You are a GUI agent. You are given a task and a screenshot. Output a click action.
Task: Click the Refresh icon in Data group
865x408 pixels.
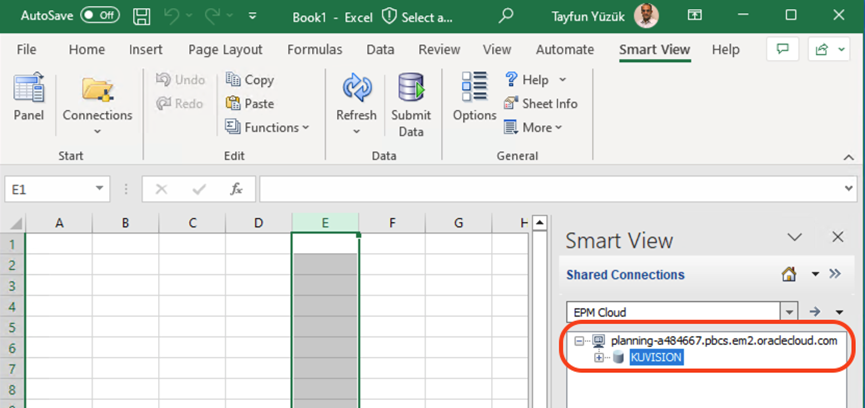[x=356, y=90]
